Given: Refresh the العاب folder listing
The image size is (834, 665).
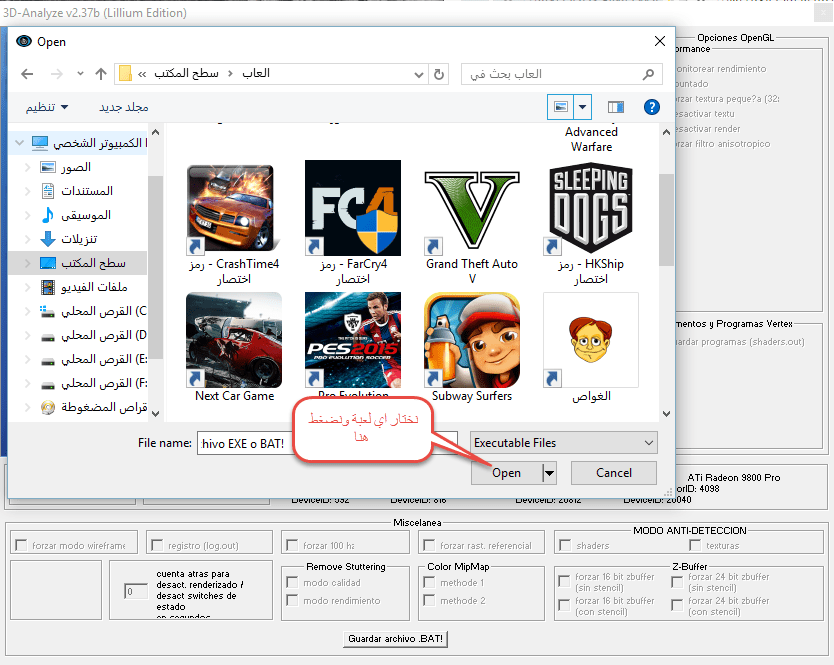Looking at the screenshot, I should pos(439,74).
